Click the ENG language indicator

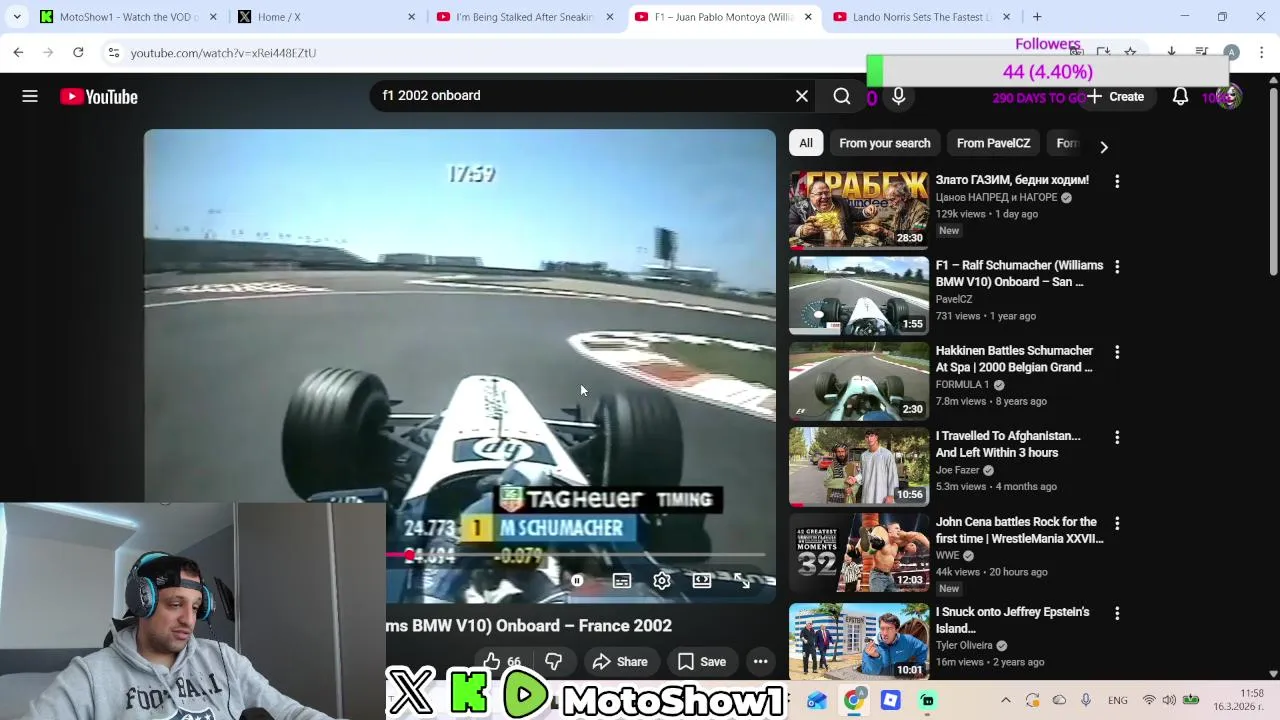tap(1118, 701)
